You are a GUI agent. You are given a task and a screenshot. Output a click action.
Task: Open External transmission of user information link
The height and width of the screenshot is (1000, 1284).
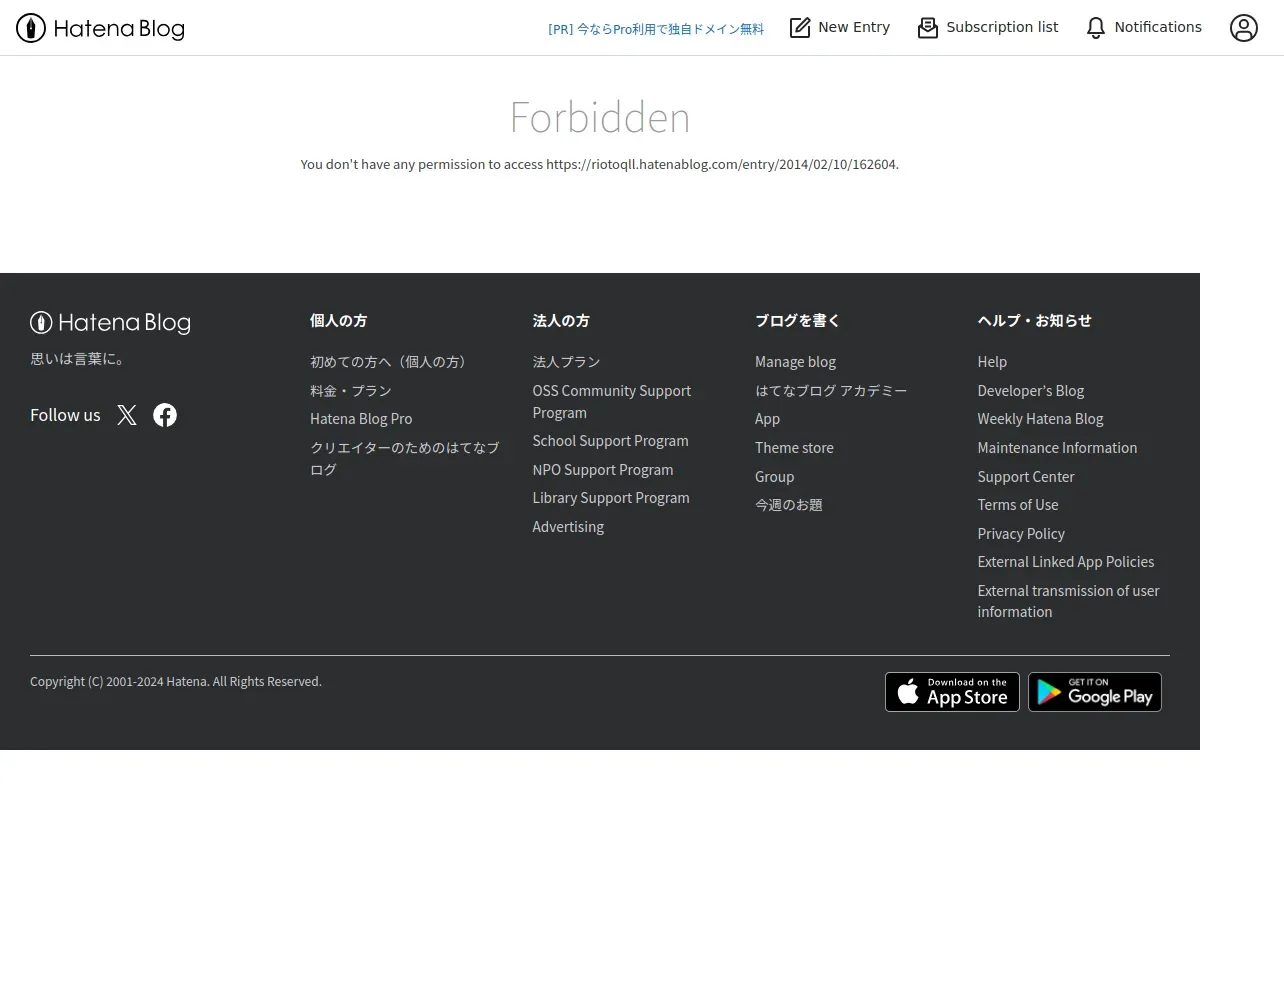click(x=1068, y=601)
